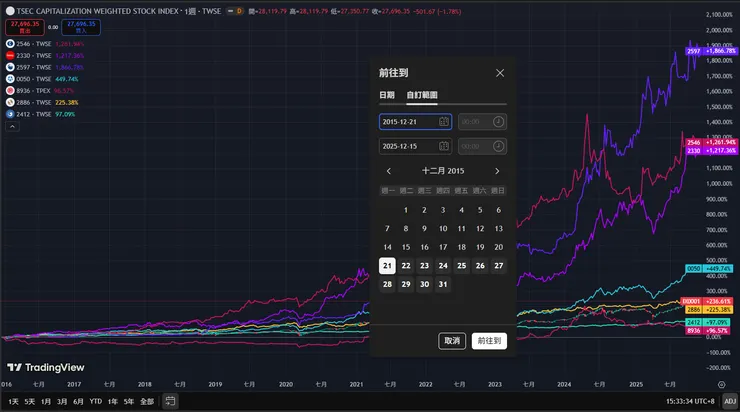Viewport: 740px width, 412px height.
Task: Select the 2330 TWSE legend row
Action: tap(45, 56)
